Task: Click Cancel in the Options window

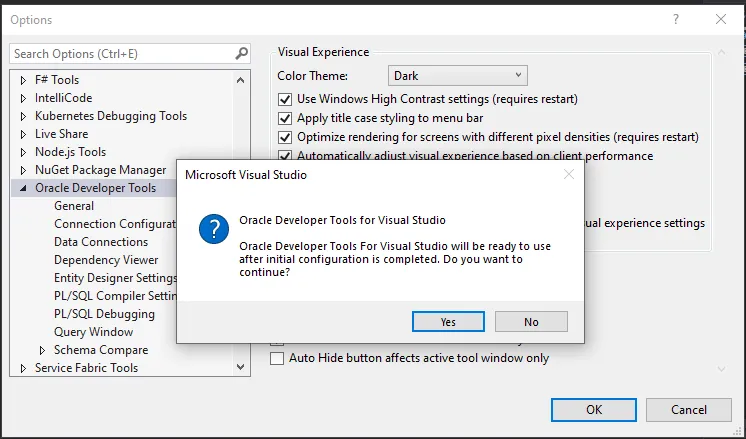Action: point(688,410)
